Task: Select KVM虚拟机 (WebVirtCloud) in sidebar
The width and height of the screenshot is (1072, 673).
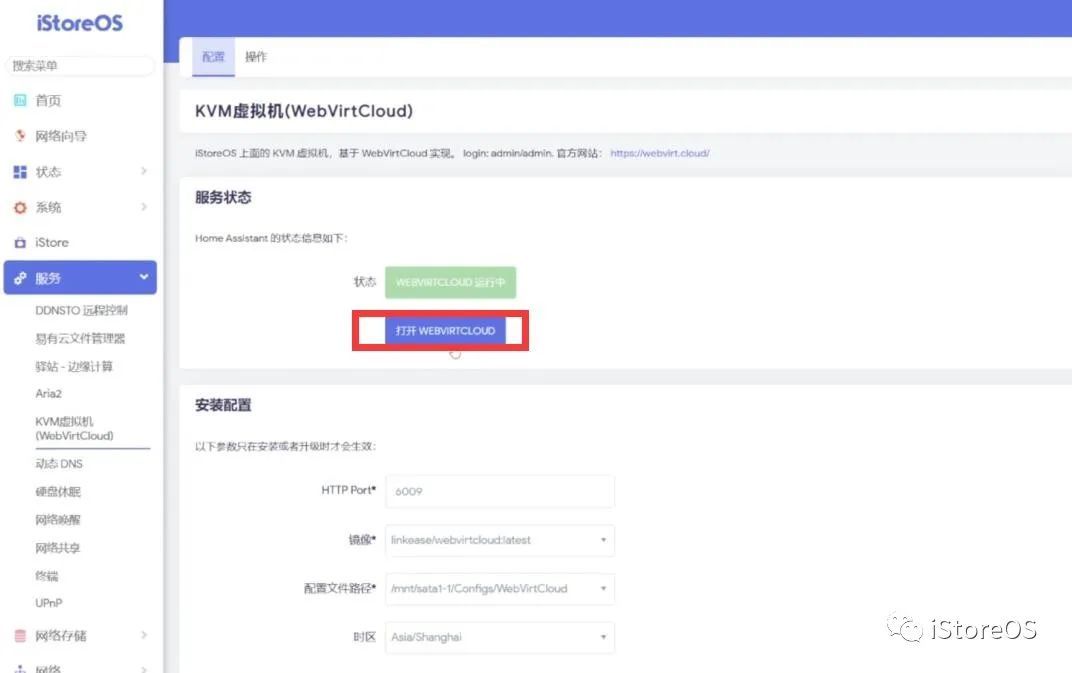Action: [x=75, y=429]
